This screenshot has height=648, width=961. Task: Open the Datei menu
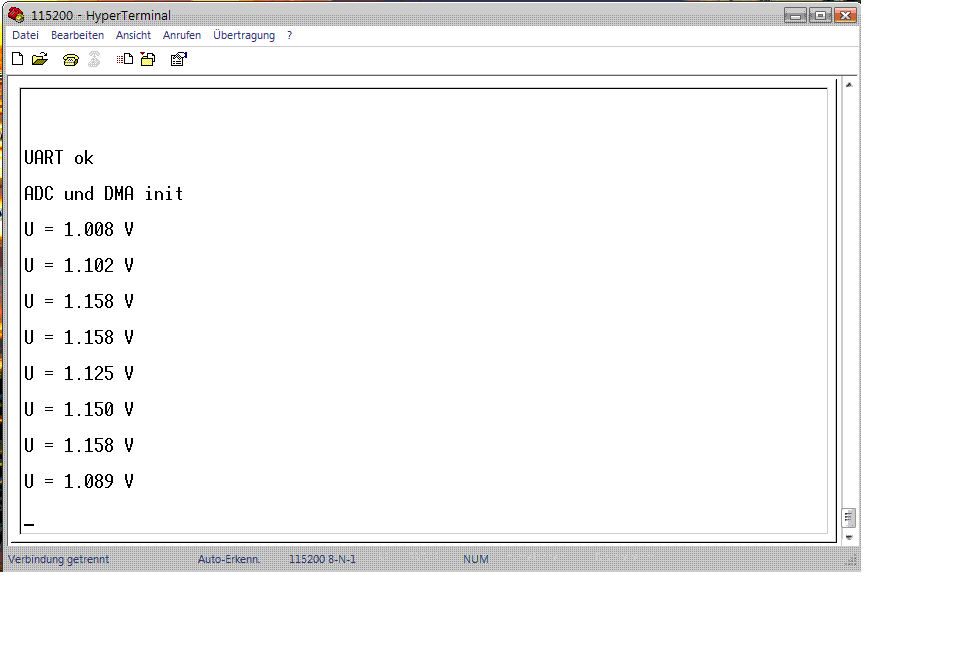pos(25,36)
